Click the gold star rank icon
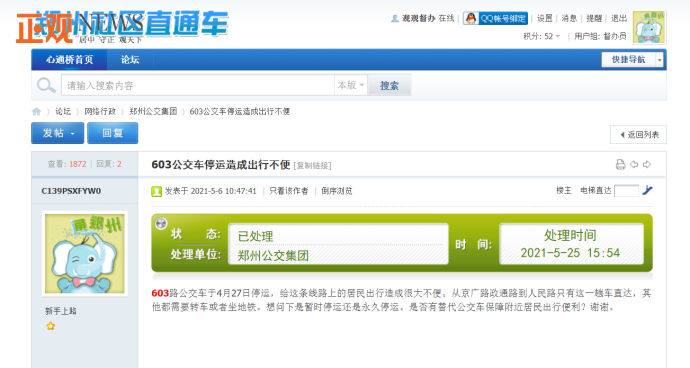This screenshot has width=690, height=368. pyautogui.click(x=51, y=326)
